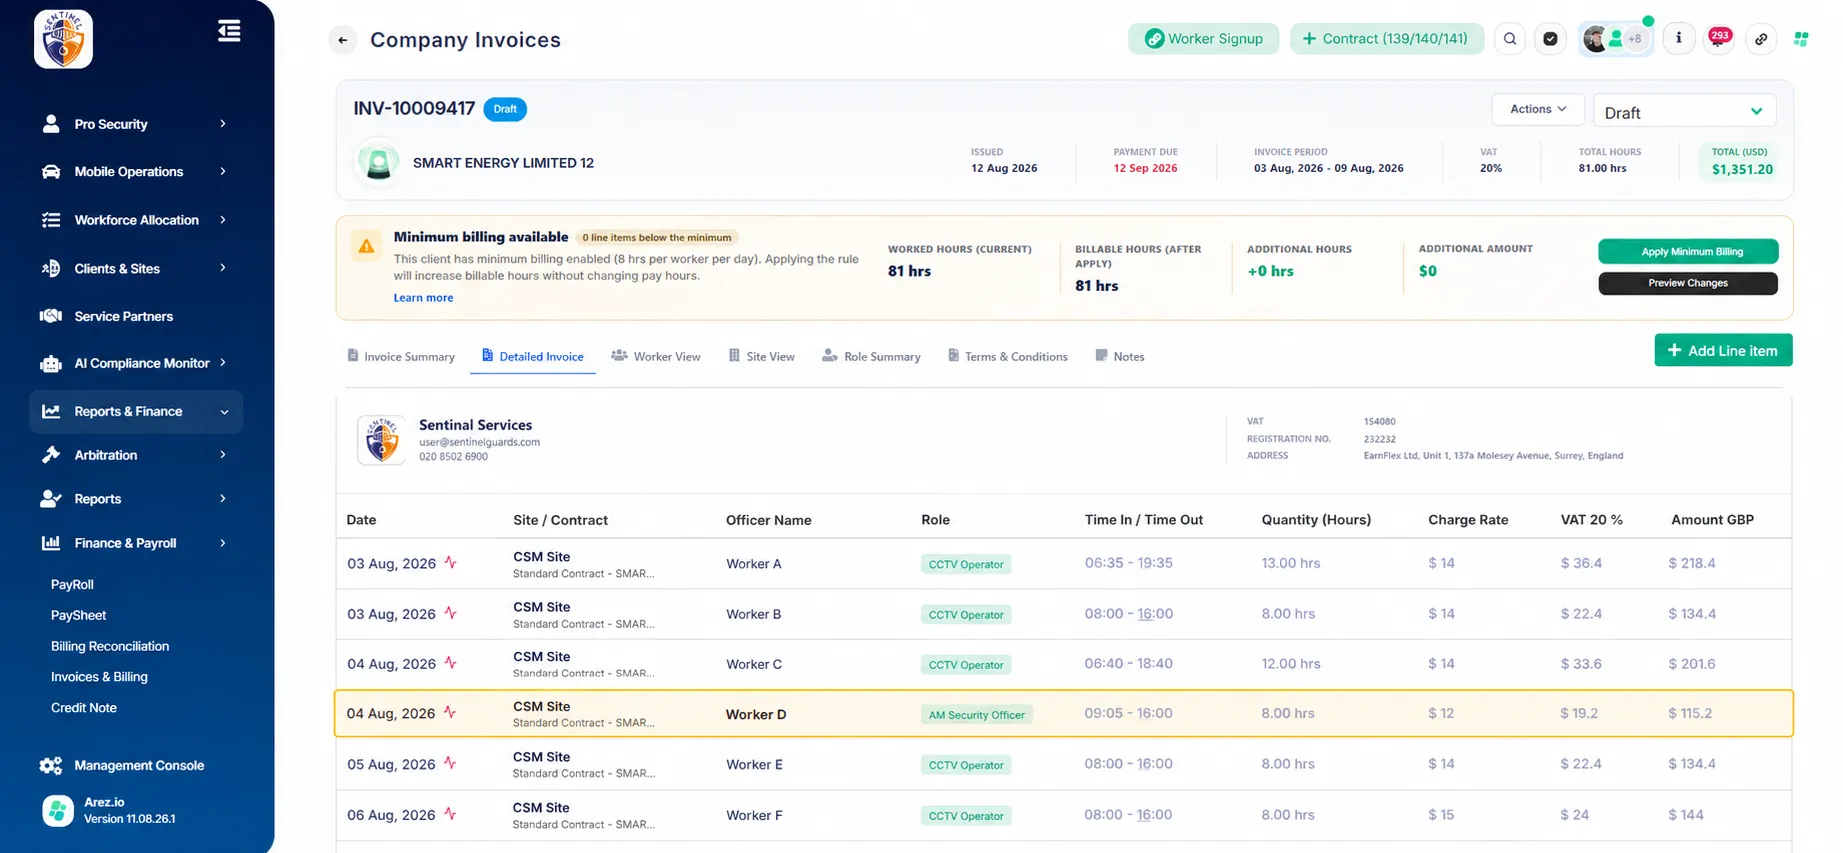The height and width of the screenshot is (853, 1843).
Task: Click the Contract (139/140/141) button
Action: tap(1387, 39)
